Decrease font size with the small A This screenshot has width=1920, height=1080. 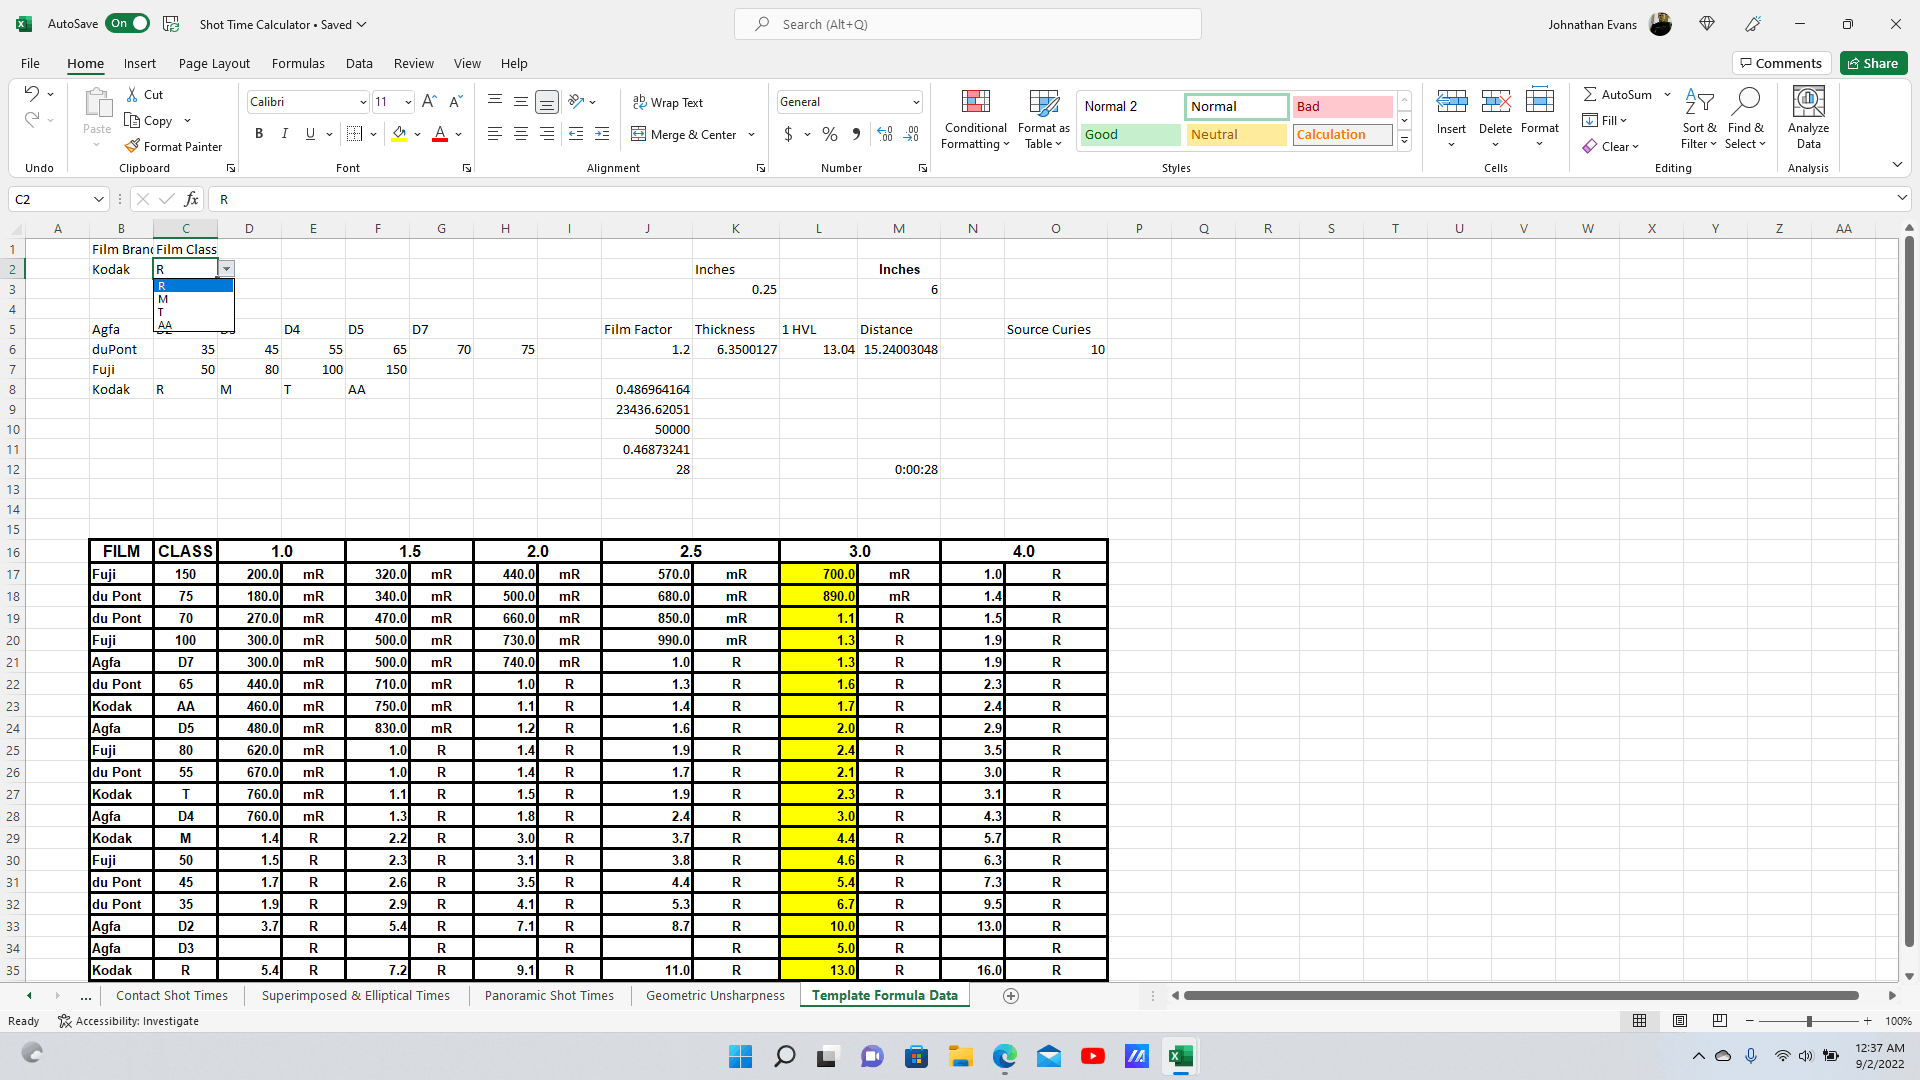pyautogui.click(x=455, y=102)
